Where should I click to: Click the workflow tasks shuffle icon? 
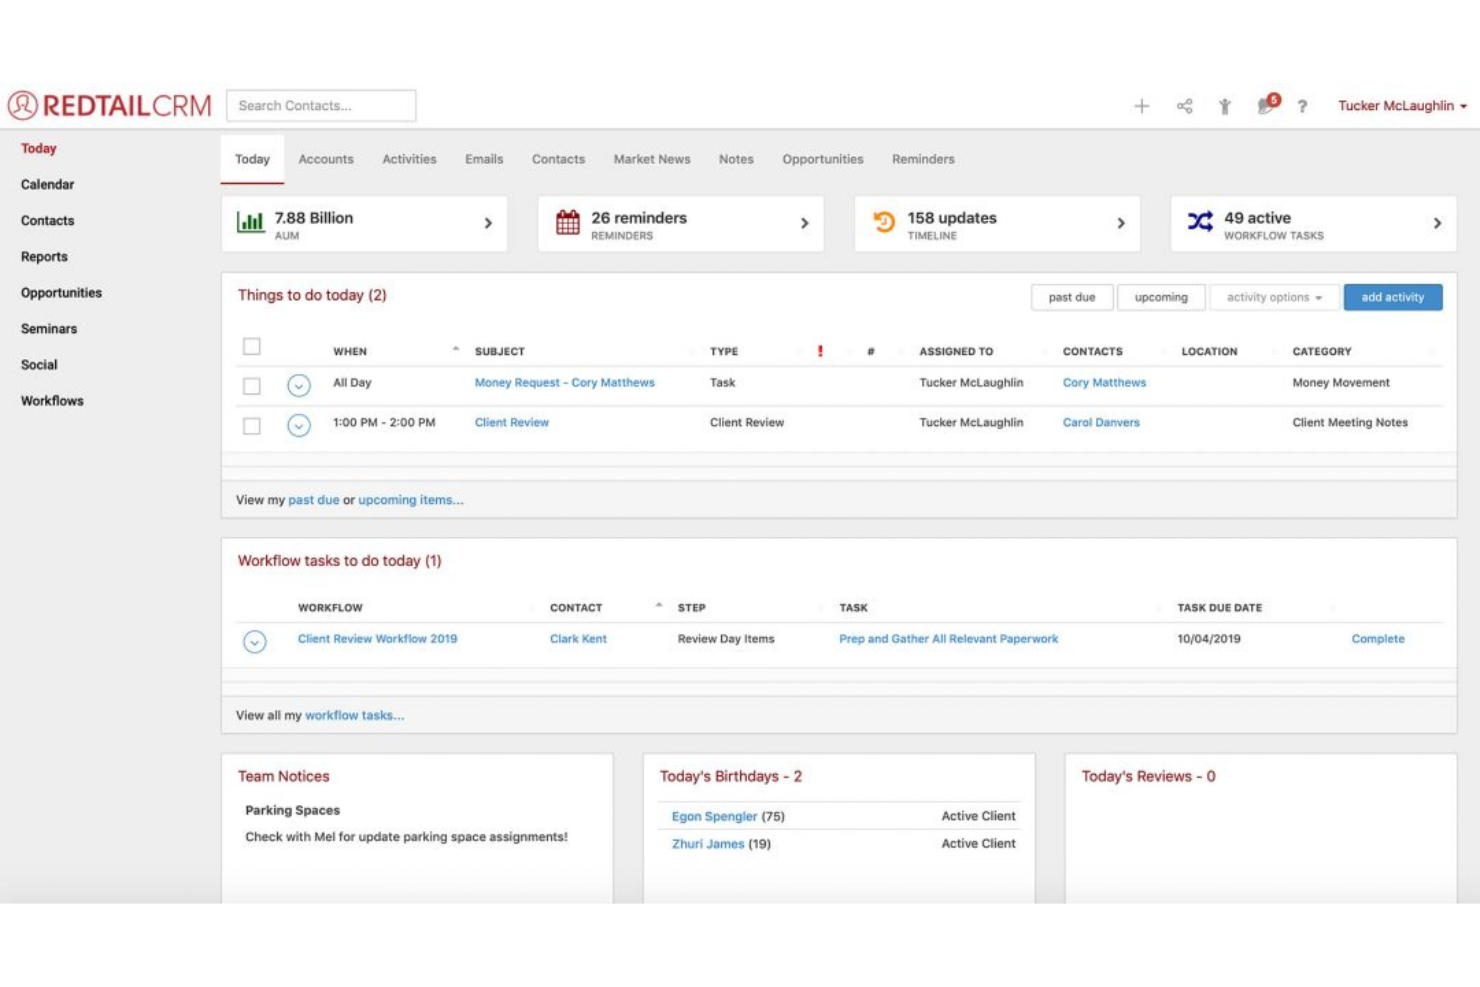click(1200, 221)
